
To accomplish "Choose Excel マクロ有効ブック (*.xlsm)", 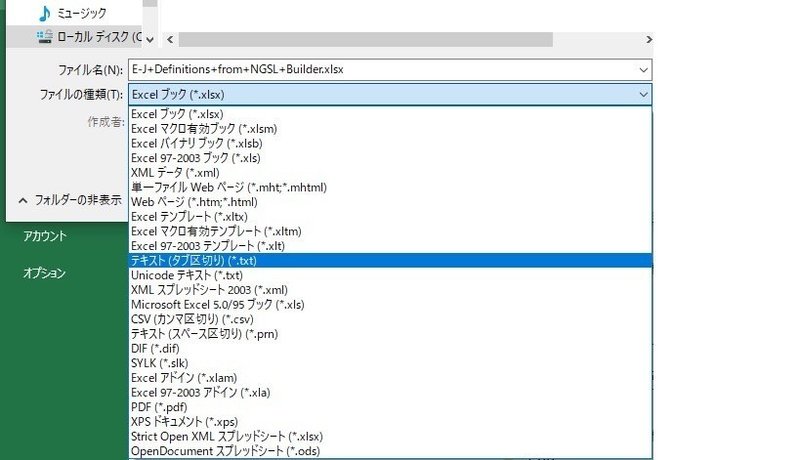I will (390, 129).
